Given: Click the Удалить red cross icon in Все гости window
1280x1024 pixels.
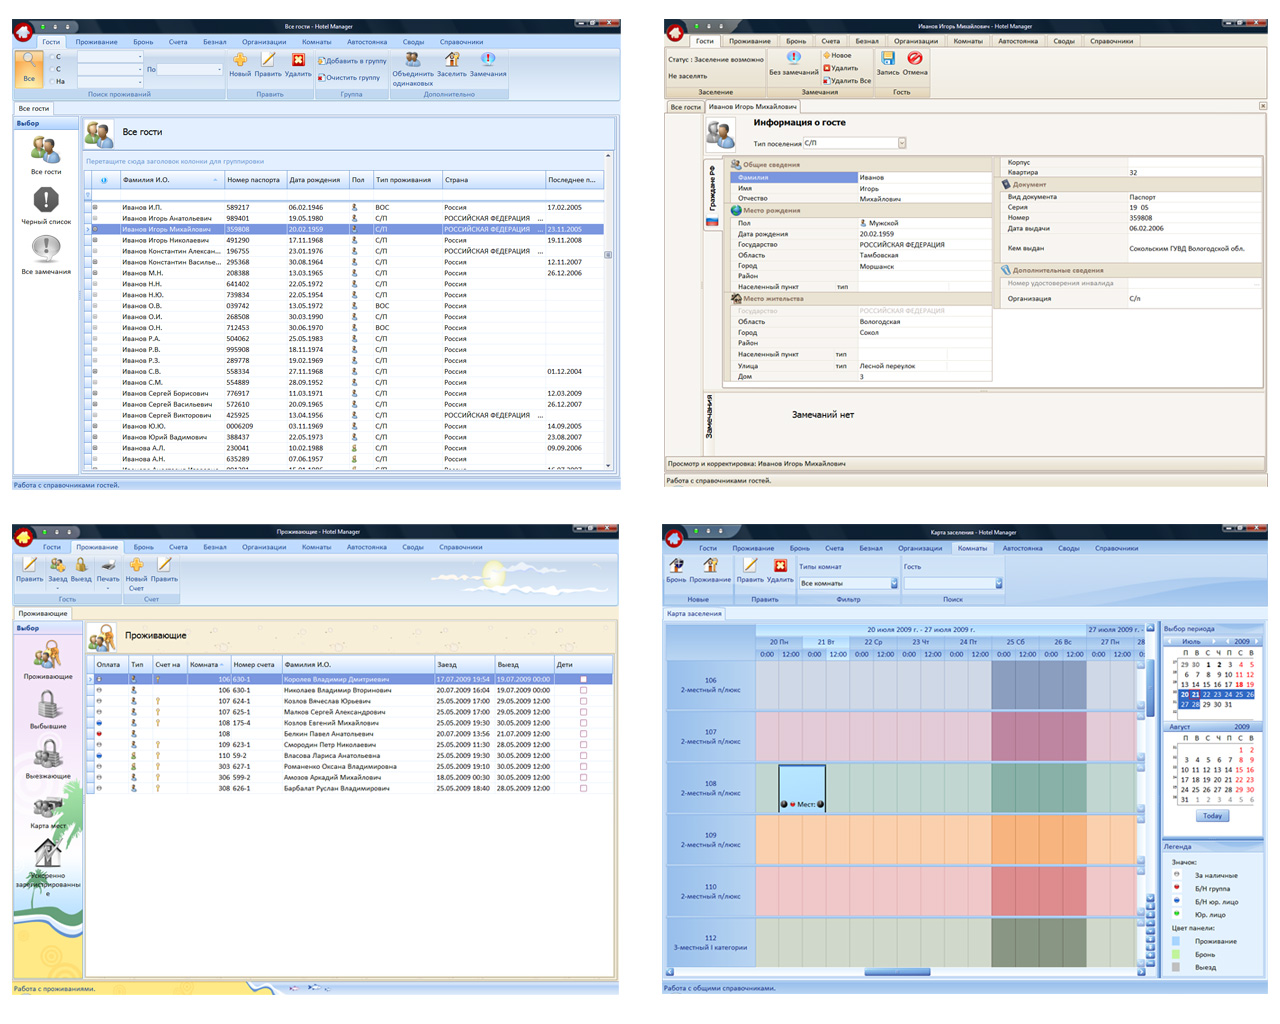Looking at the screenshot, I should coord(298,60).
